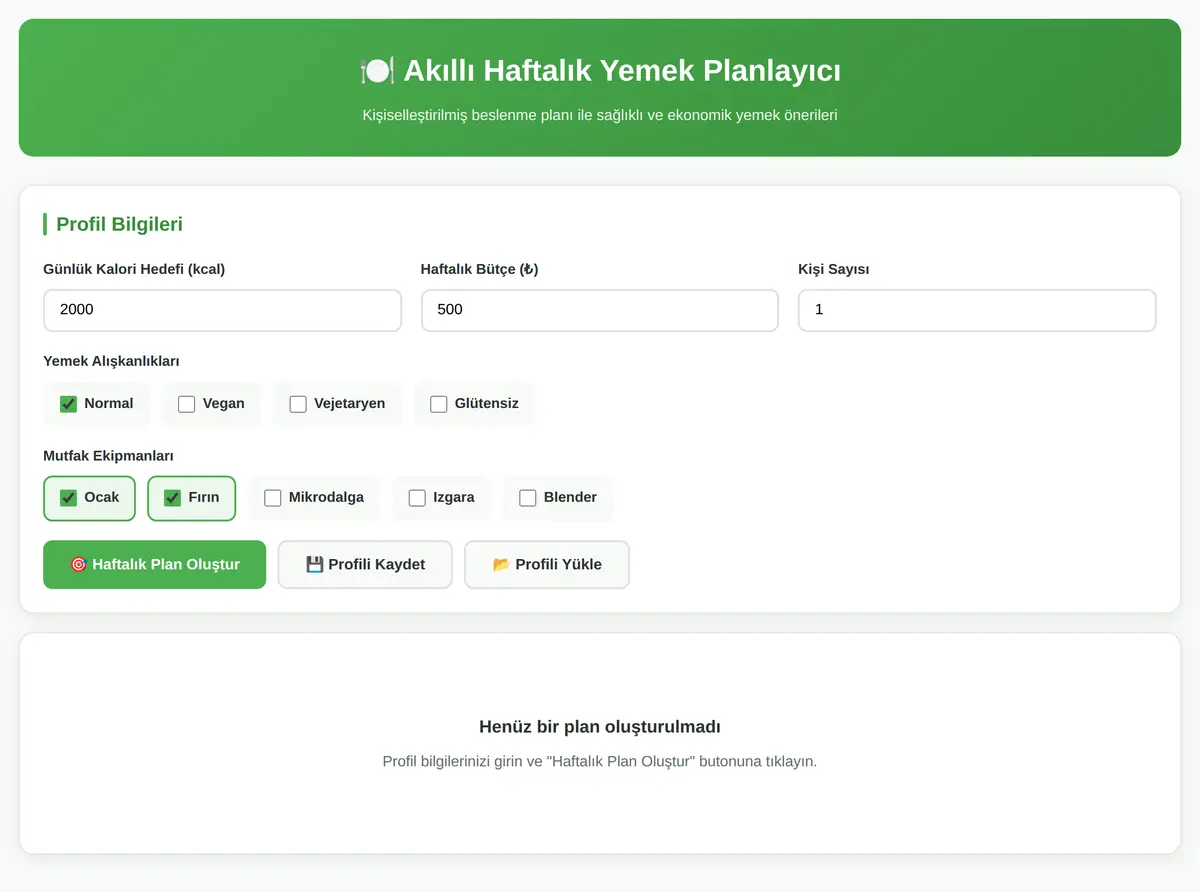Save profile with Profili Kaydet
Image resolution: width=1200 pixels, height=892 pixels.
click(x=365, y=565)
